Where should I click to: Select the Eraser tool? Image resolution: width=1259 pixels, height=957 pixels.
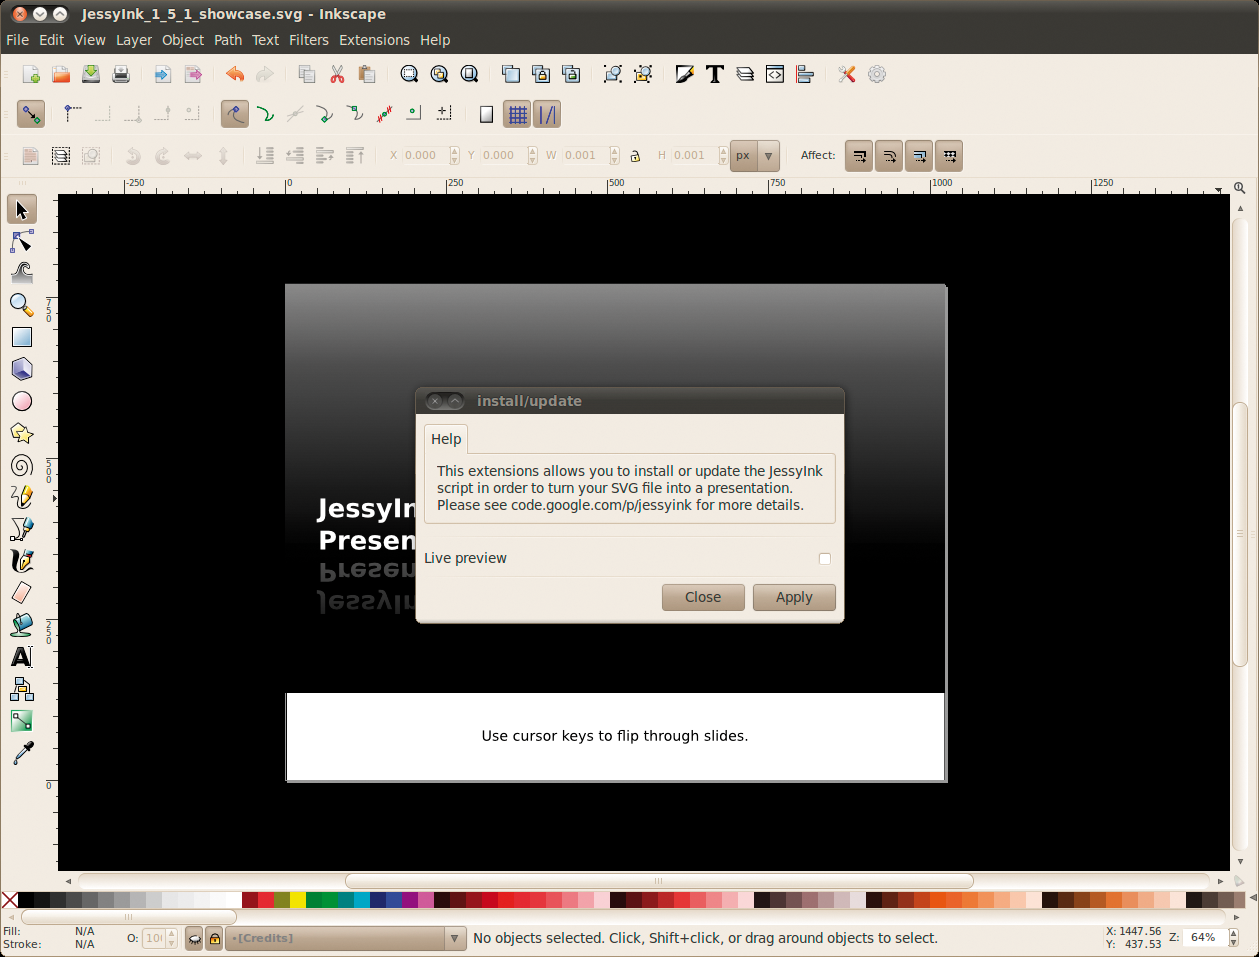click(22, 593)
